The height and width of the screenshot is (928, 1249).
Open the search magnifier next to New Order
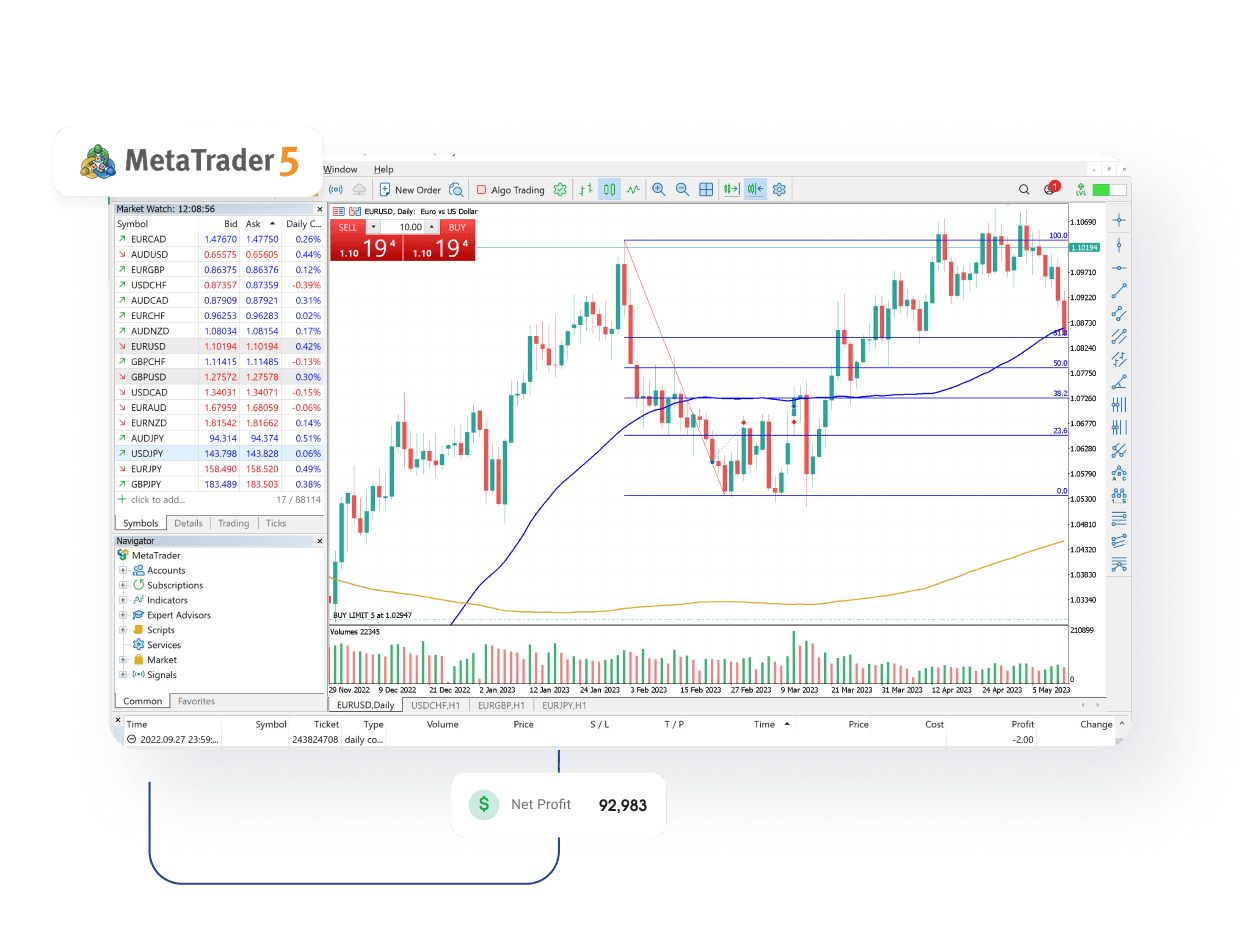(456, 189)
